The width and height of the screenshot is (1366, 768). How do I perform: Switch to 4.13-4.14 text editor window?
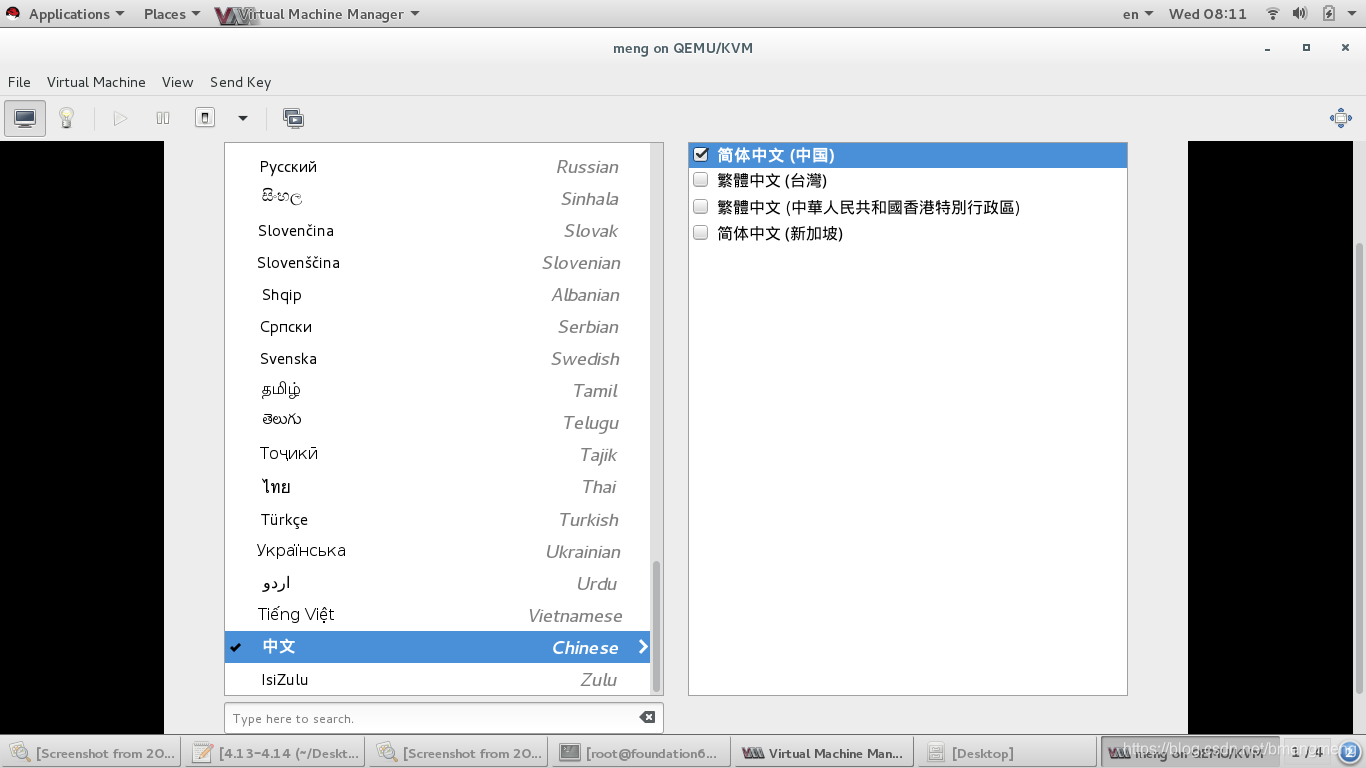(x=275, y=753)
